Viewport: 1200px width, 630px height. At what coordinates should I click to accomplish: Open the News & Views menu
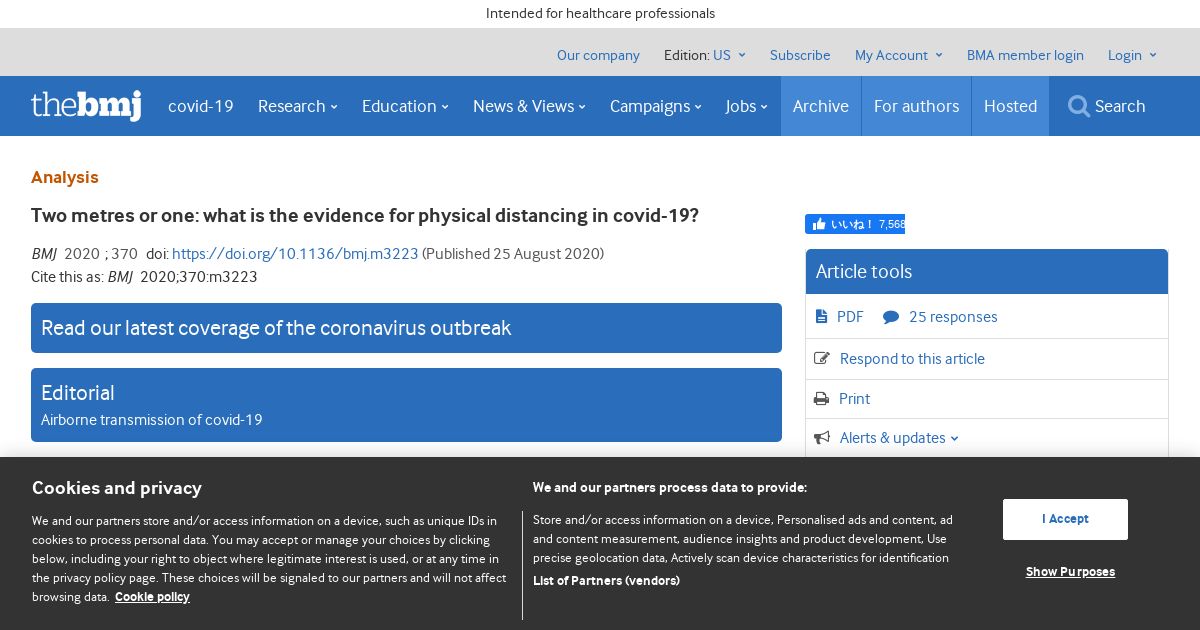click(529, 106)
